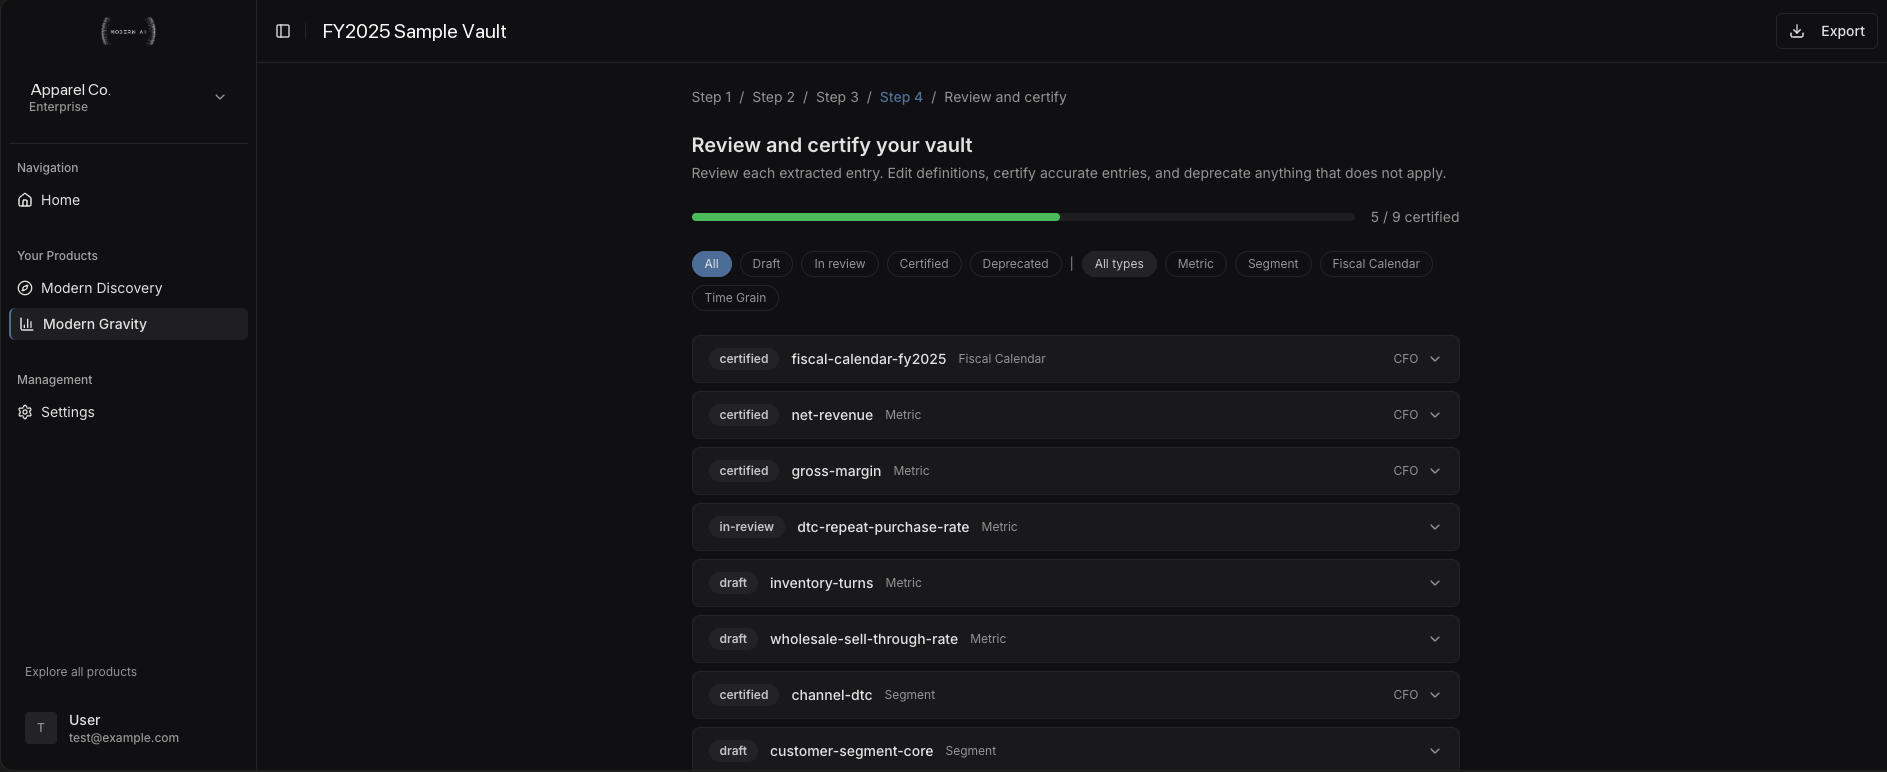Image resolution: width=1887 pixels, height=772 pixels.
Task: Click the customer-segment-core entry name
Action: [851, 751]
